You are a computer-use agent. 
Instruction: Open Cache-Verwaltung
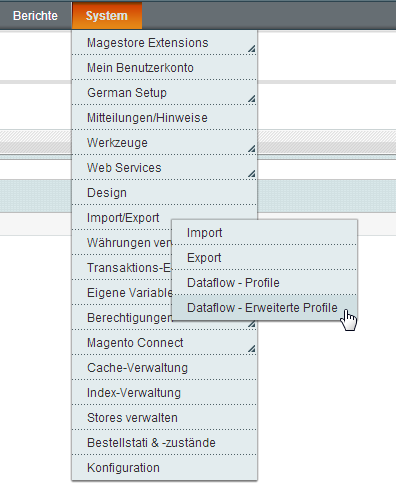point(164,368)
